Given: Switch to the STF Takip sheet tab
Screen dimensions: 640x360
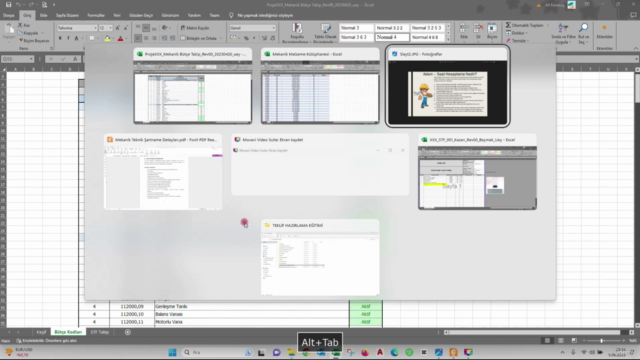Looking at the screenshot, I should [99, 332].
